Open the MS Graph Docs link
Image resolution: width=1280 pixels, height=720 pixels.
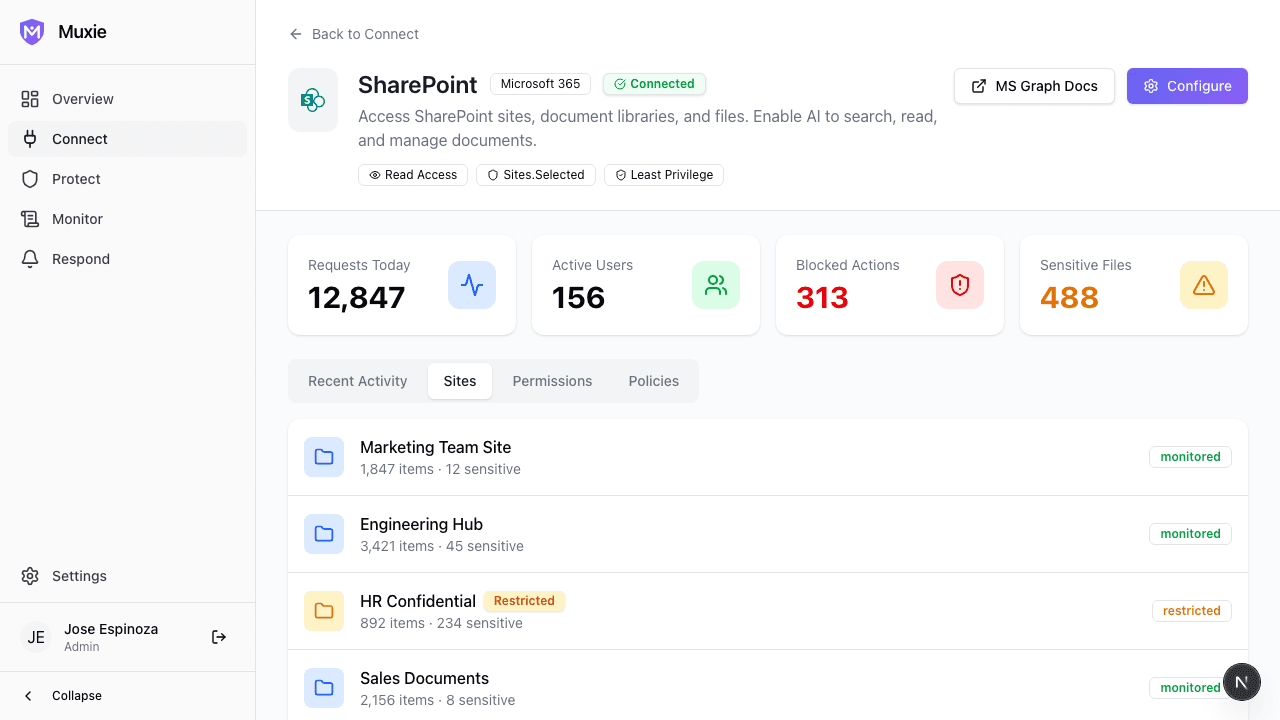pyautogui.click(x=1034, y=86)
